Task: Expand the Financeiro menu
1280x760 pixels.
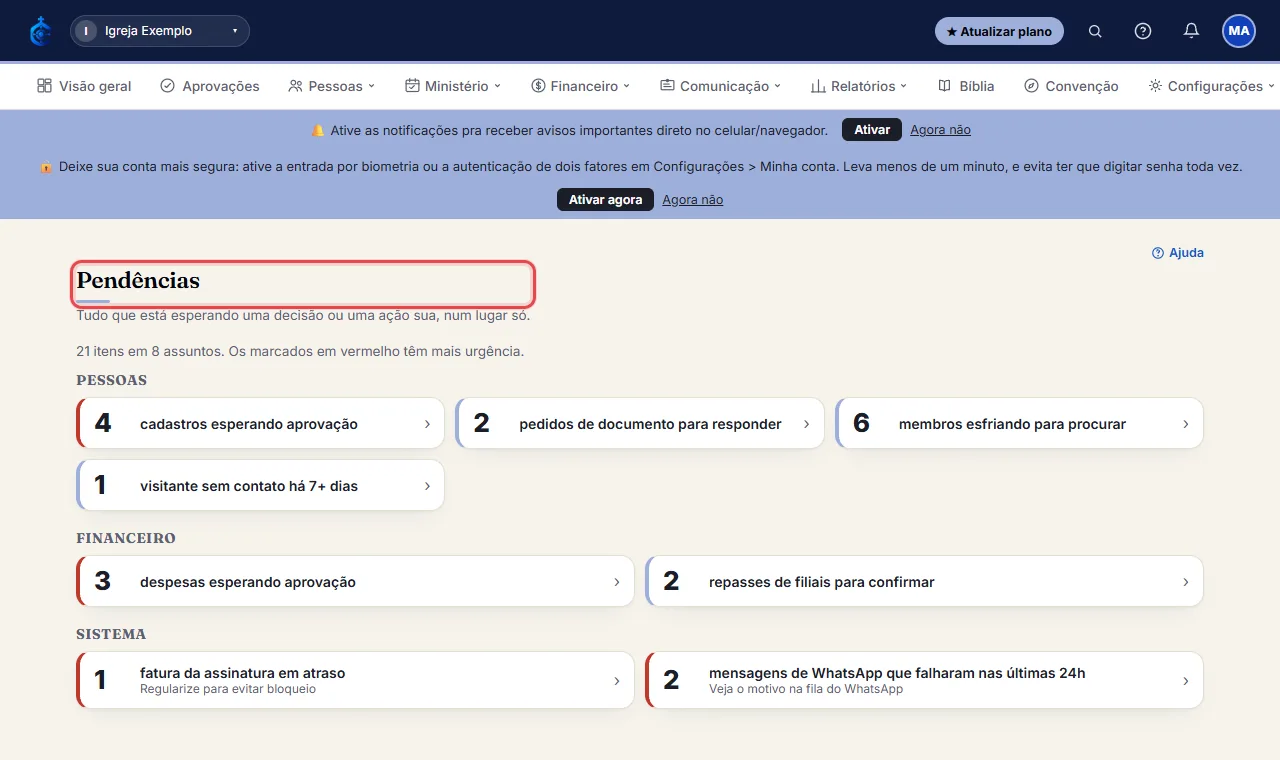Action: (581, 86)
